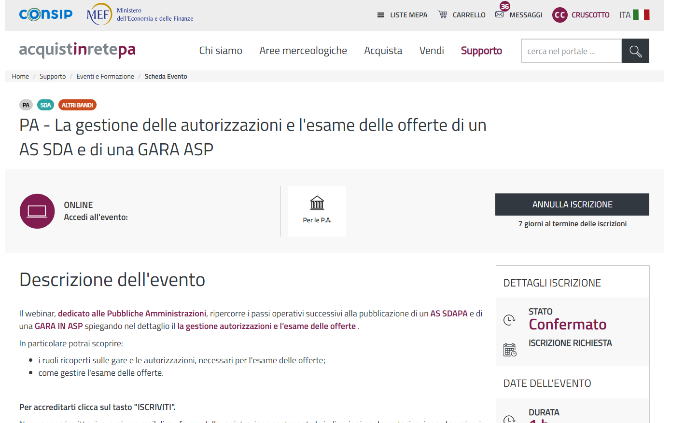Viewport: 699px width, 423px height.
Task: Open the Chi siamo menu
Action: coord(219,51)
